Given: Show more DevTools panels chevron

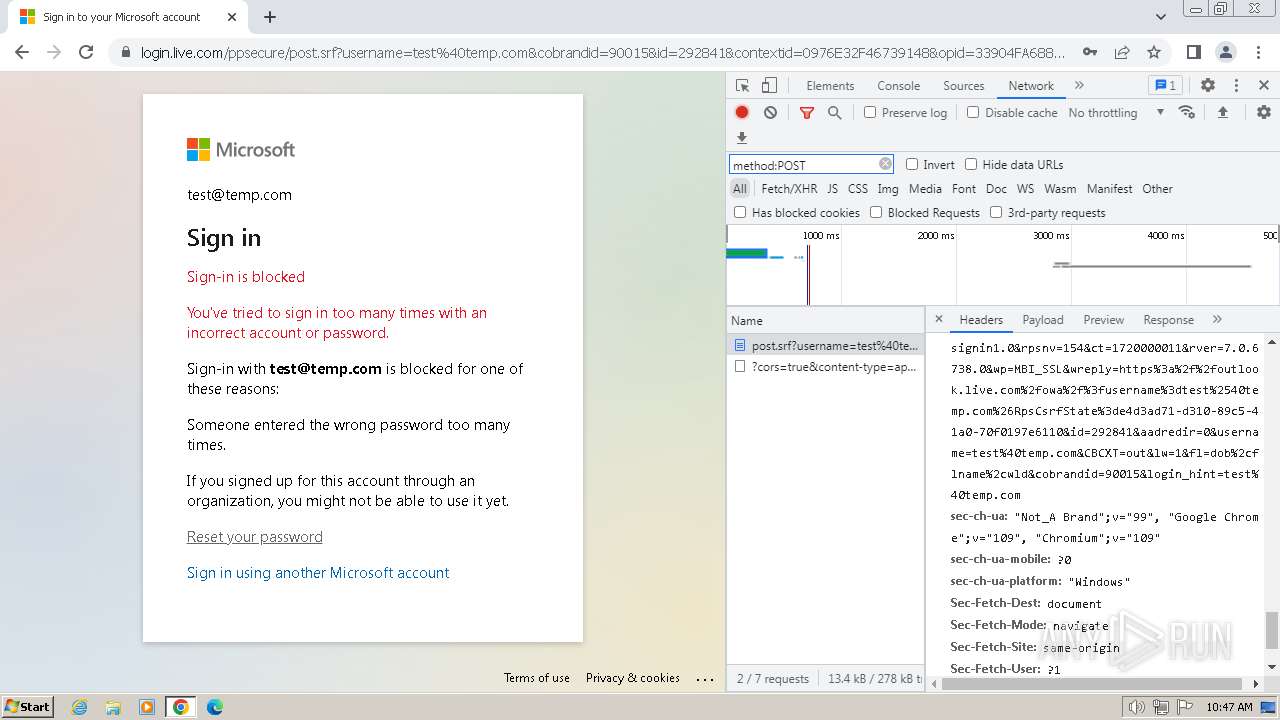Looking at the screenshot, I should click(1079, 86).
